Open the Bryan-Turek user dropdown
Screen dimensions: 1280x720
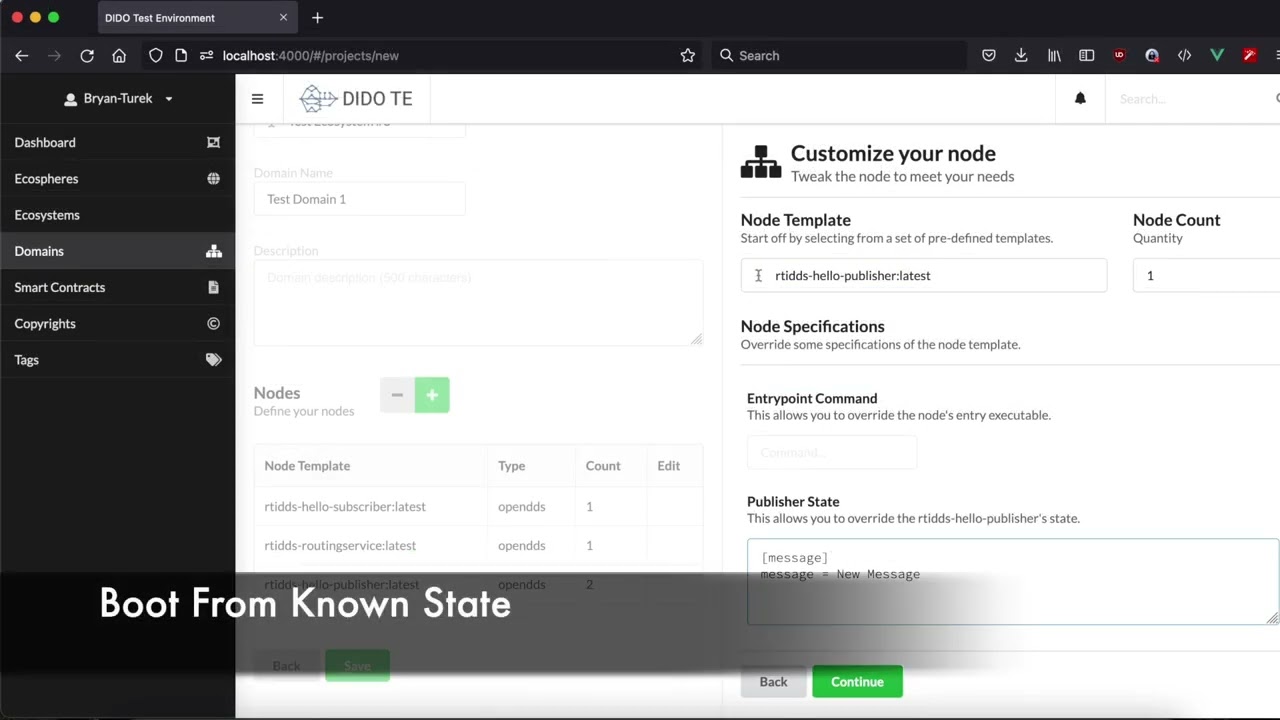(x=118, y=99)
